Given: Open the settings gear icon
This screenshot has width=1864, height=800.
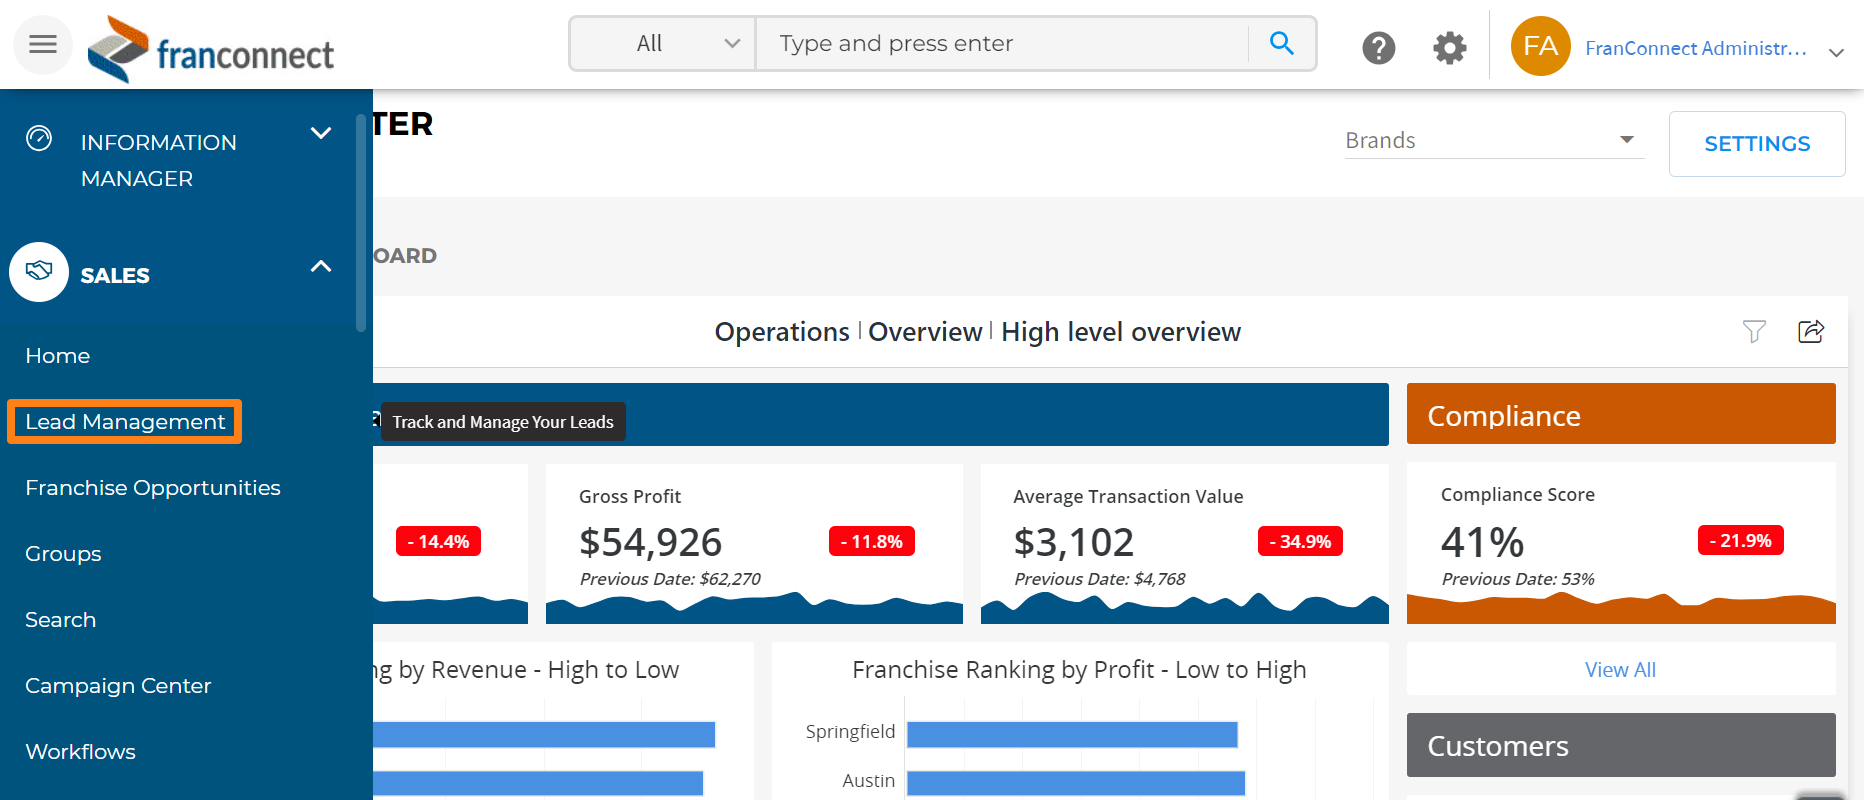Looking at the screenshot, I should (x=1449, y=47).
